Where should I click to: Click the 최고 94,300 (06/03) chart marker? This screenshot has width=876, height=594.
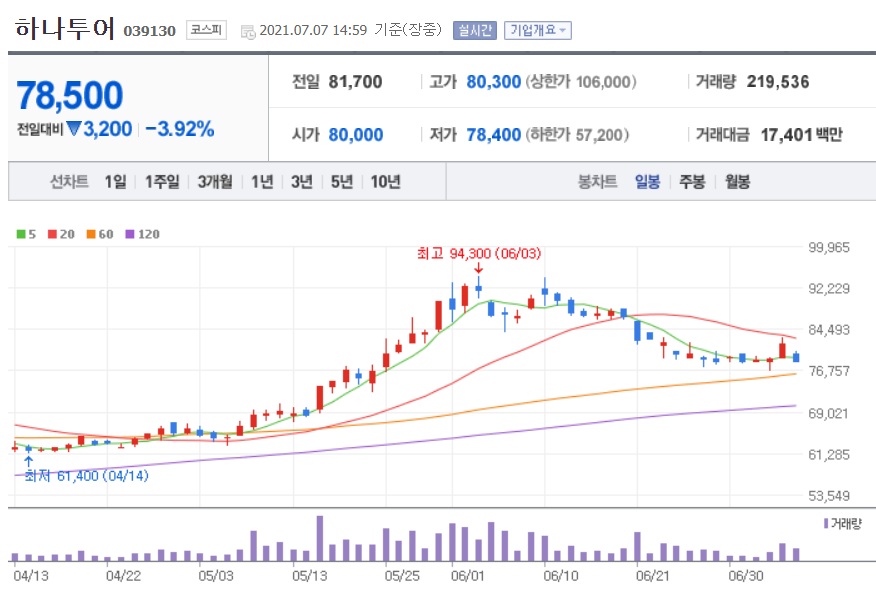479,254
